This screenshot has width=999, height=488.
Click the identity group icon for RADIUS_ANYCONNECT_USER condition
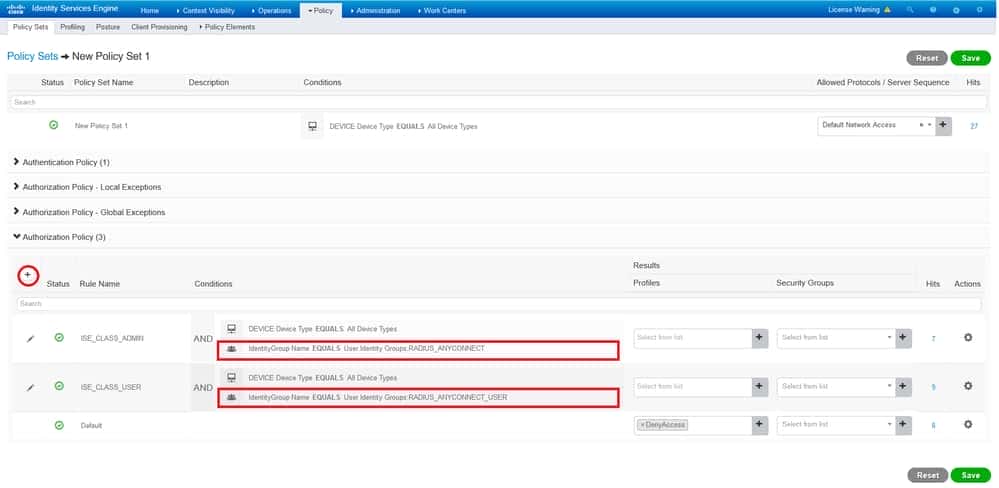[x=232, y=398]
